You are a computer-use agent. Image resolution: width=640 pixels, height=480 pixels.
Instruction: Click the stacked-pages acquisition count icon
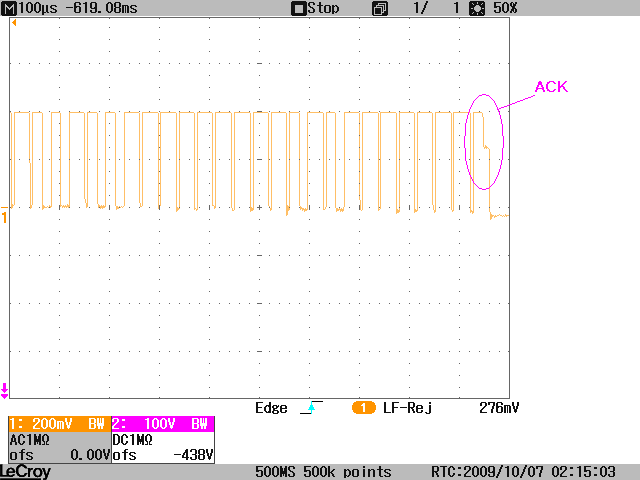coord(380,8)
